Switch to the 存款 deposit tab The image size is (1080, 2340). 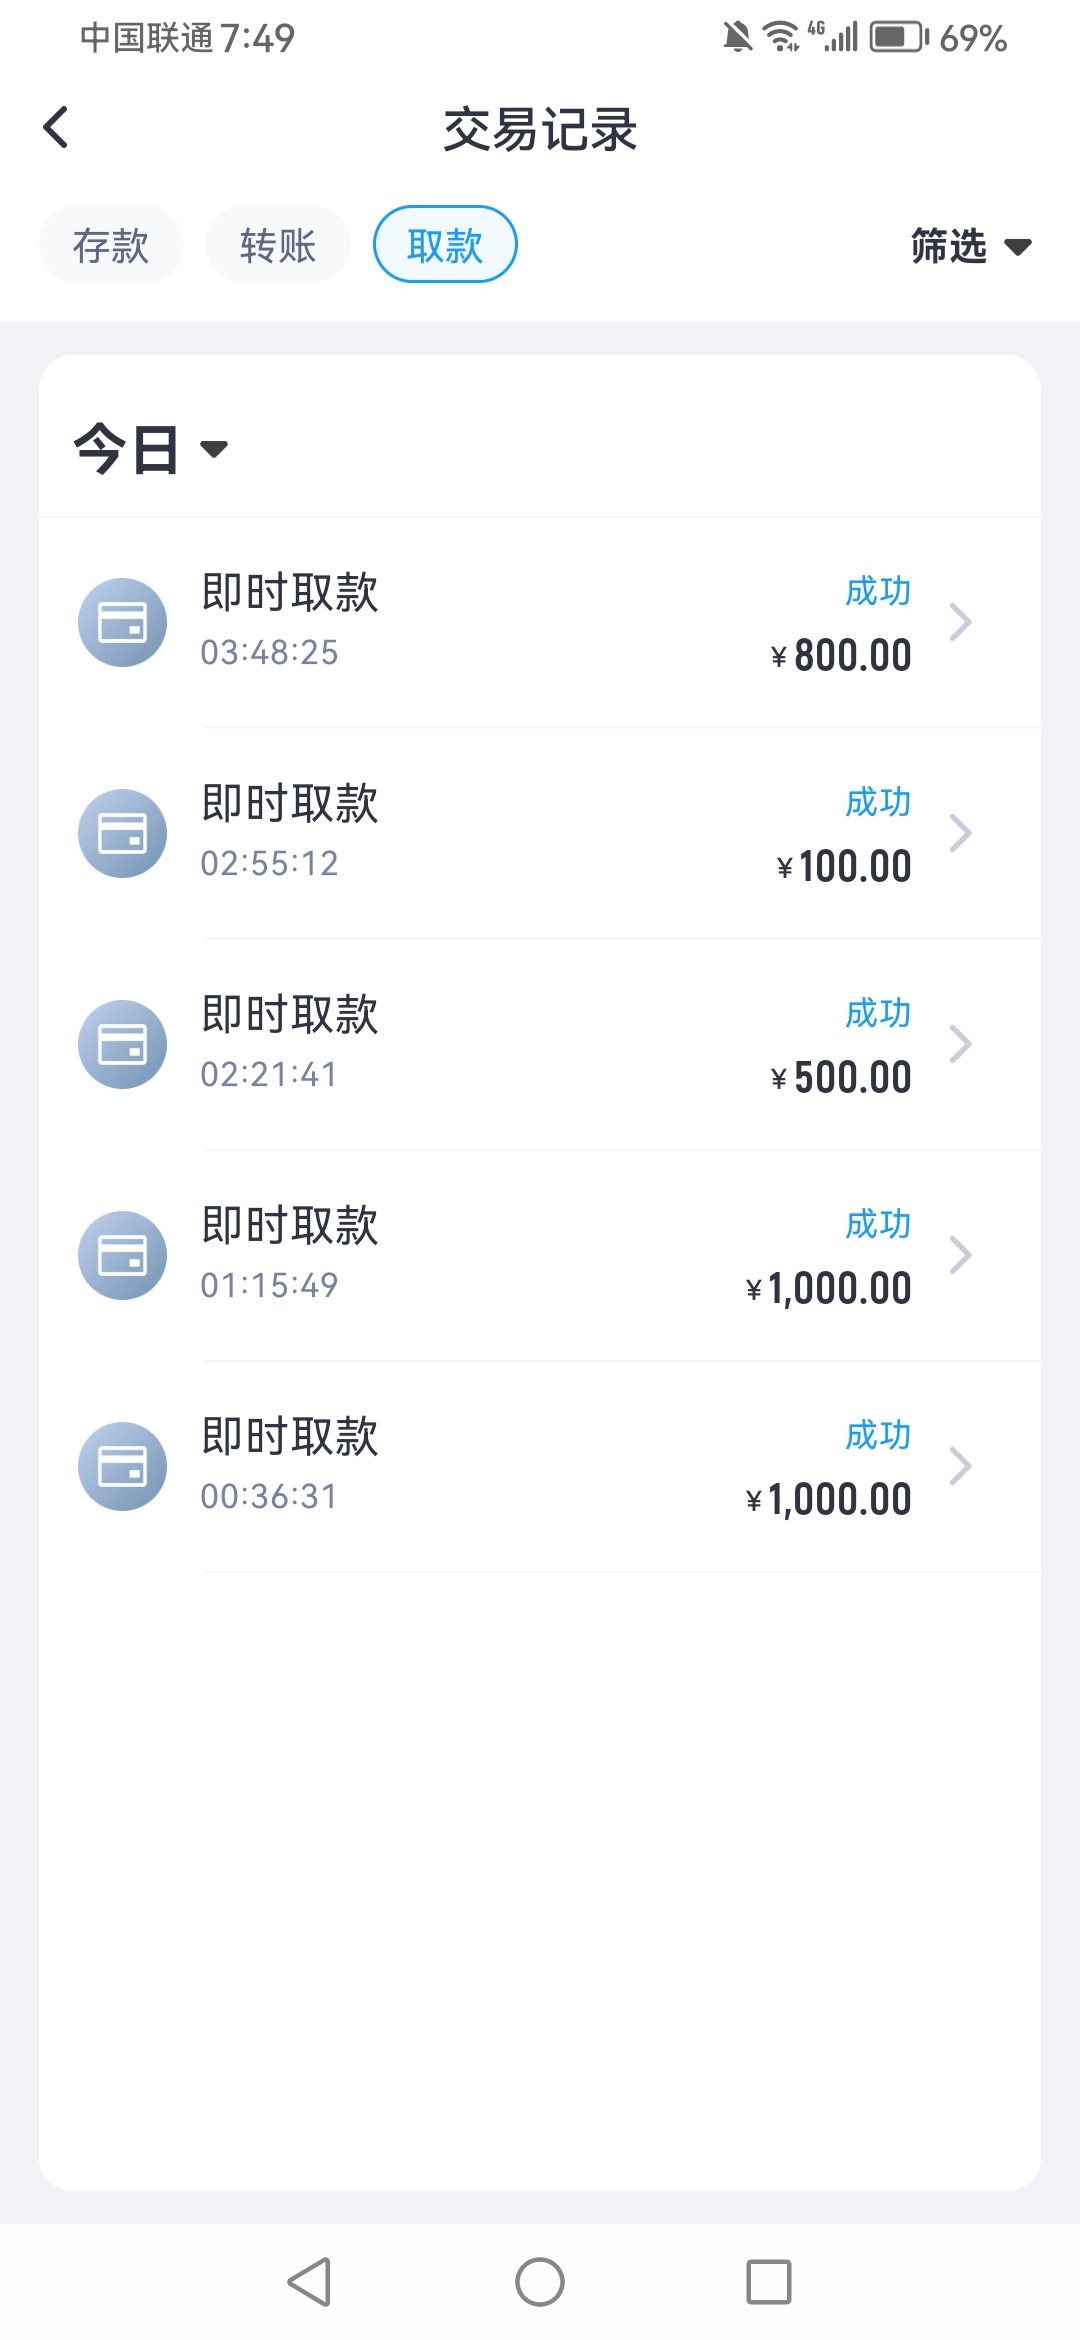tap(111, 245)
